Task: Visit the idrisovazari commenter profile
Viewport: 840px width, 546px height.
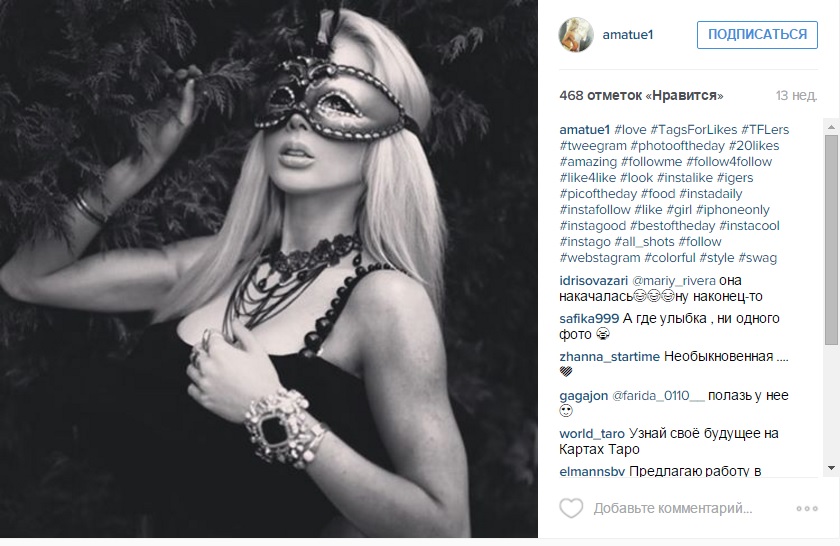Action: coord(594,281)
